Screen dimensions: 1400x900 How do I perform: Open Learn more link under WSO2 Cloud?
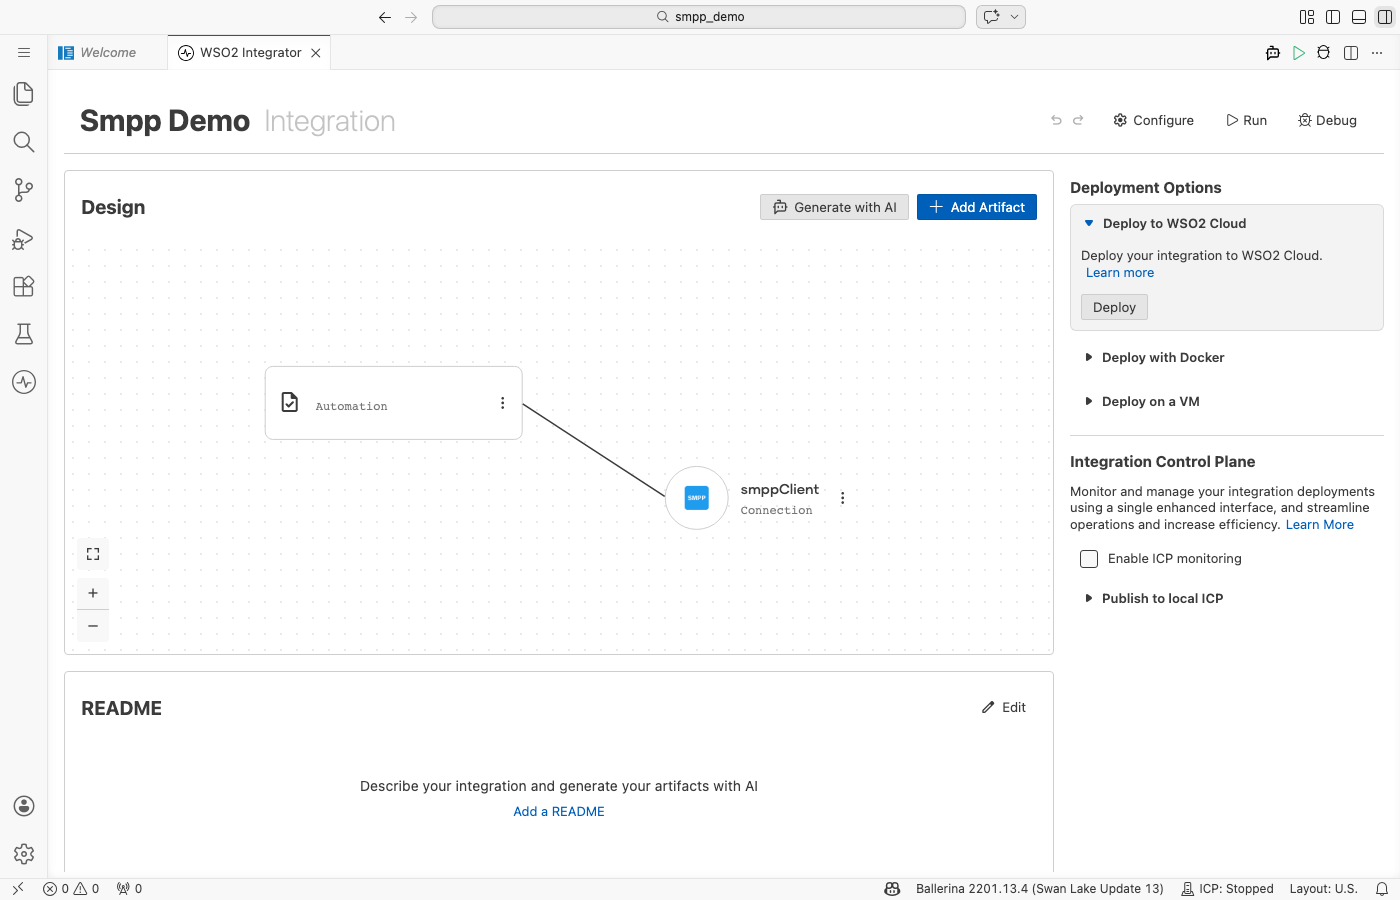[1120, 273]
